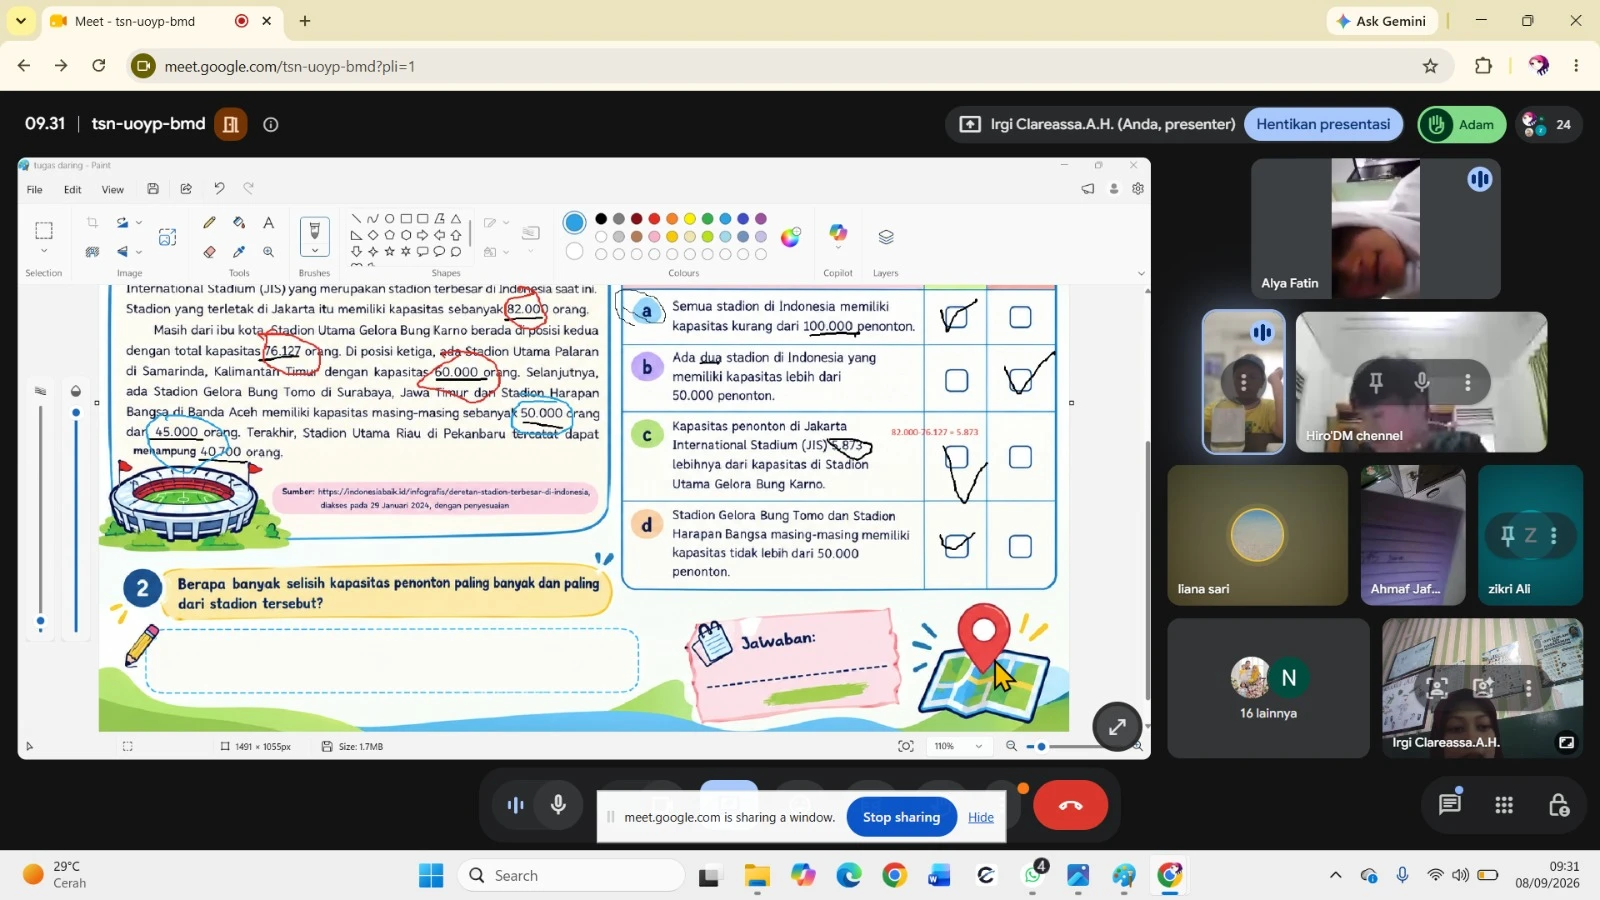The width and height of the screenshot is (1600, 900).
Task: Open the zoom percentage dropdown showing 110%
Action: pos(978,746)
